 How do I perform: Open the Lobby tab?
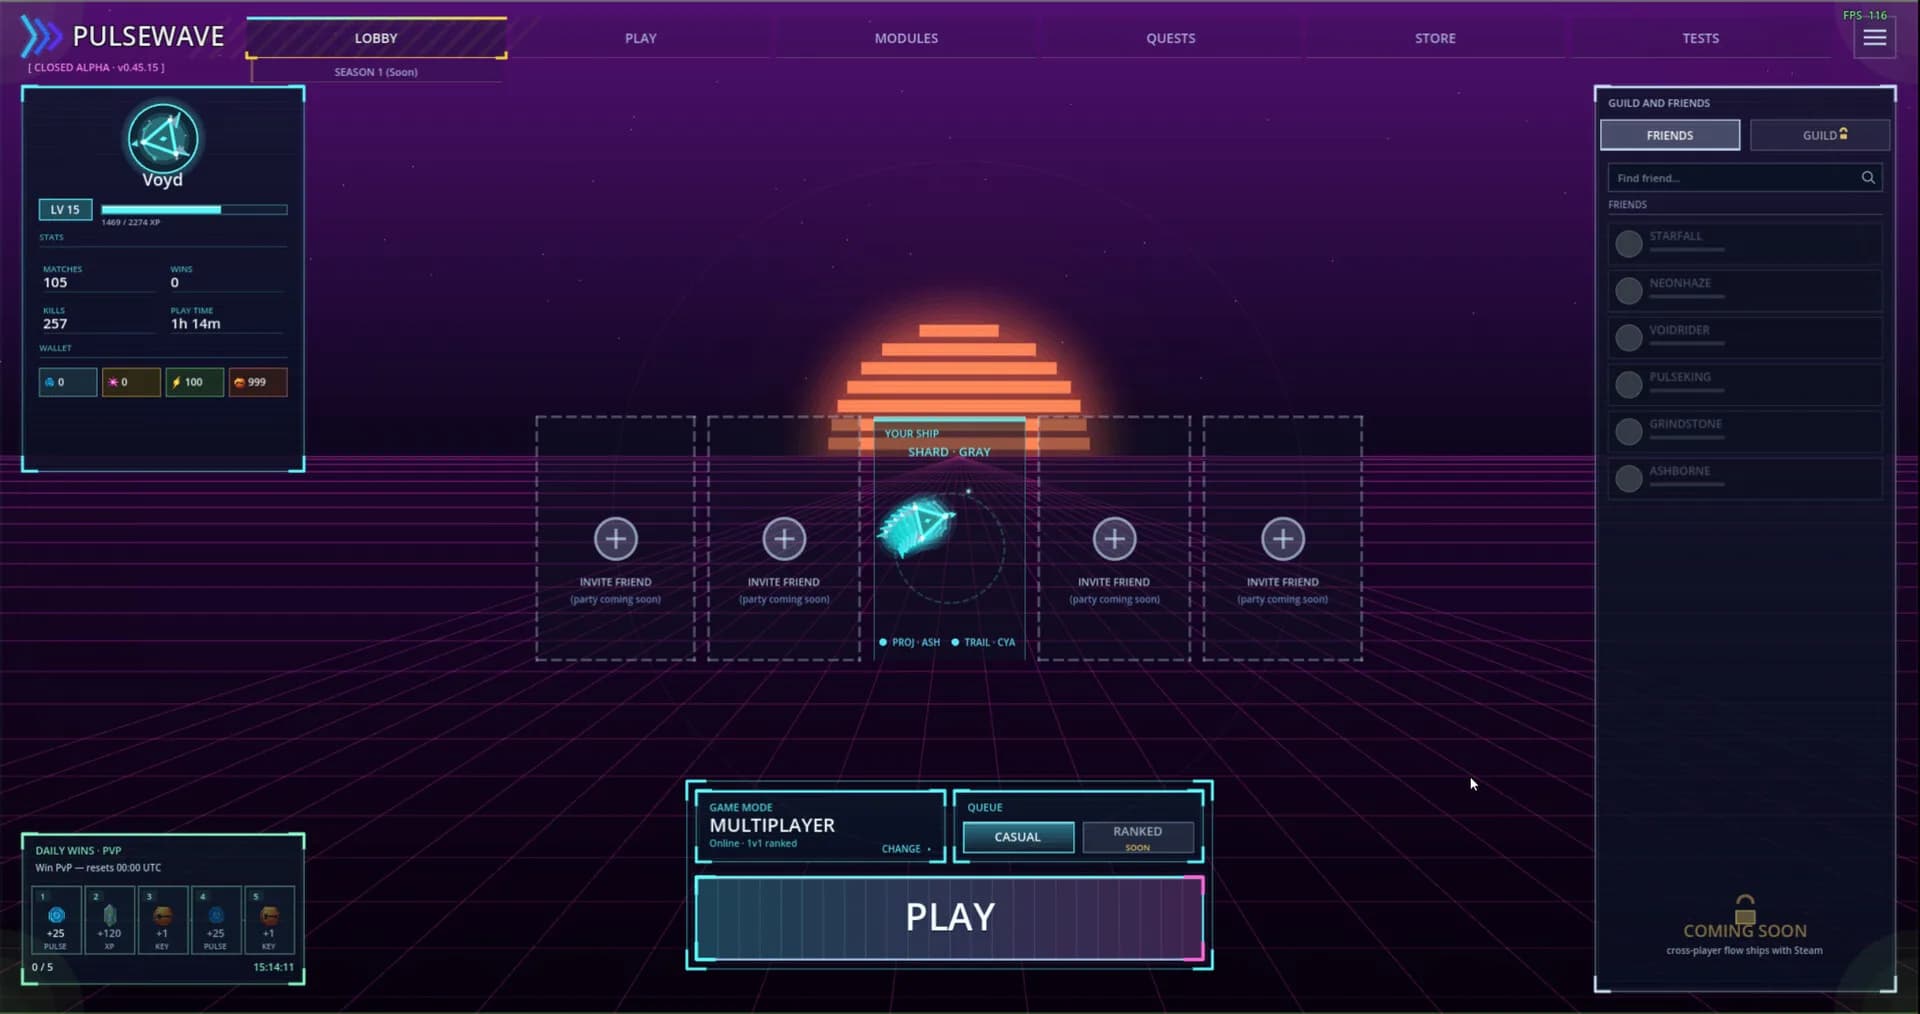pyautogui.click(x=376, y=38)
